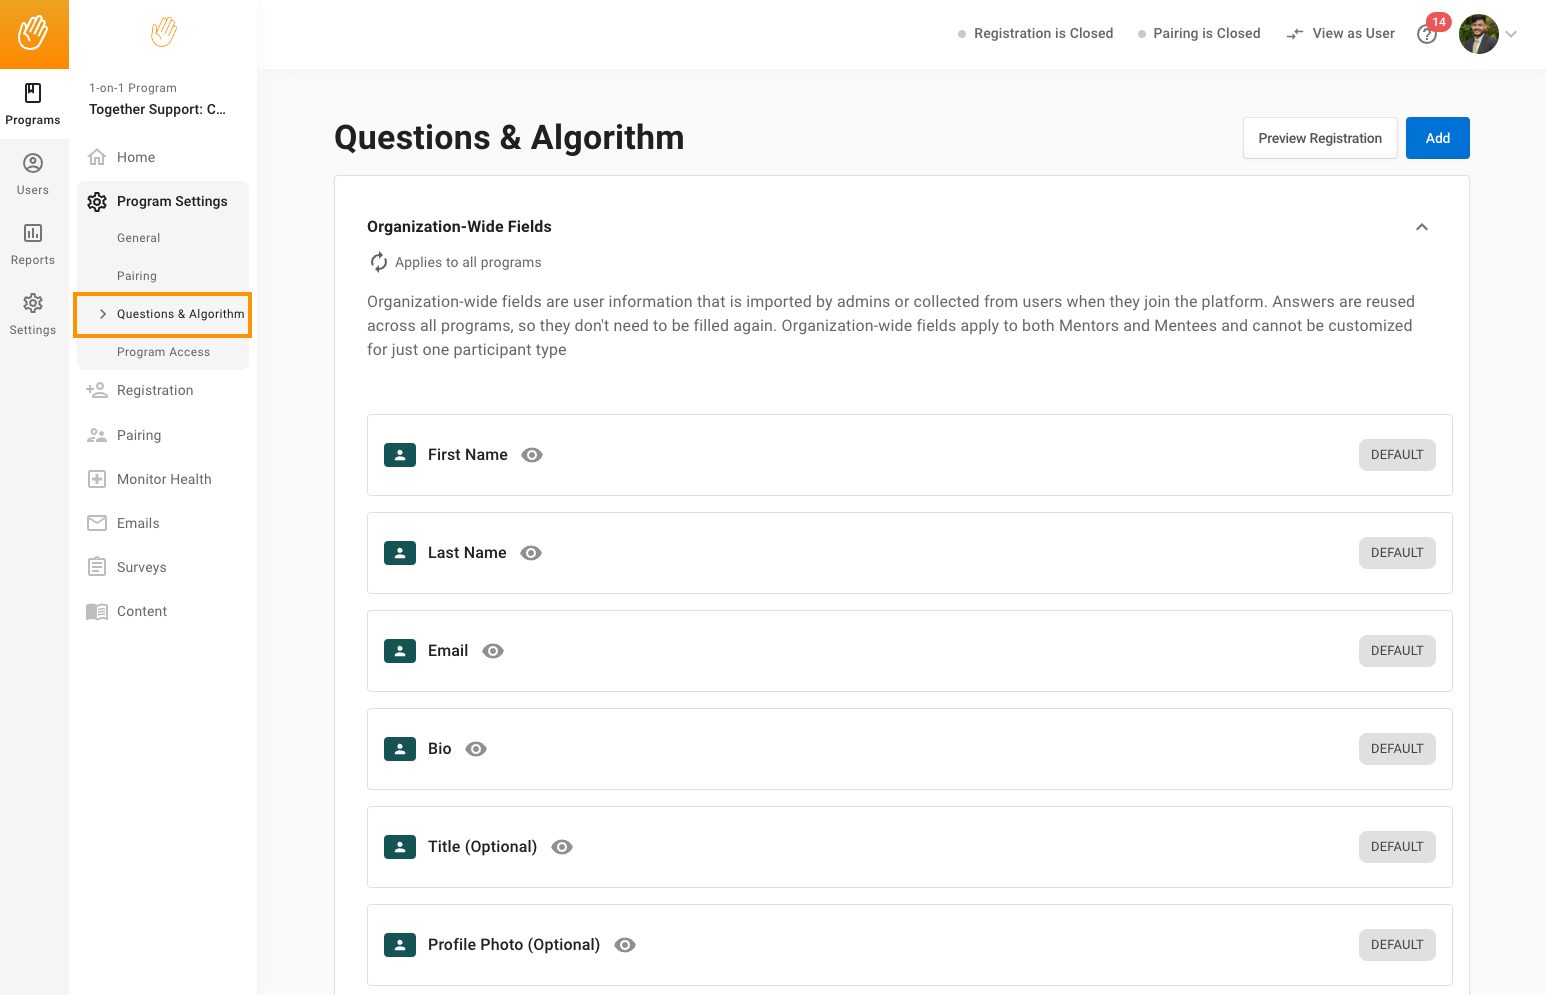
Task: Click Organization-Wide Fields heading
Action: click(x=459, y=227)
